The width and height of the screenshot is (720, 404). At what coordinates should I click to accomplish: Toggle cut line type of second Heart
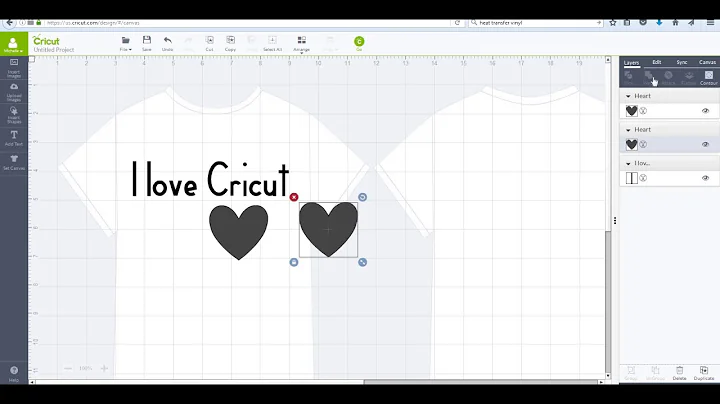click(x=643, y=144)
